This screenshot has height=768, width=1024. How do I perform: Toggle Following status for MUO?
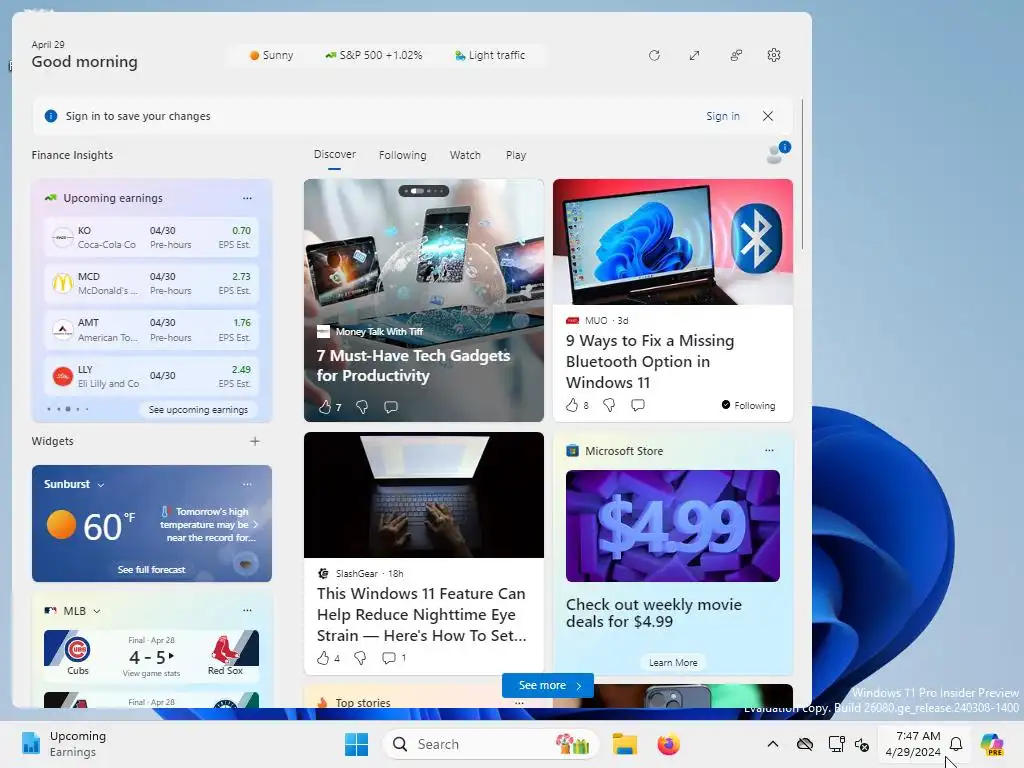pyautogui.click(x=748, y=406)
